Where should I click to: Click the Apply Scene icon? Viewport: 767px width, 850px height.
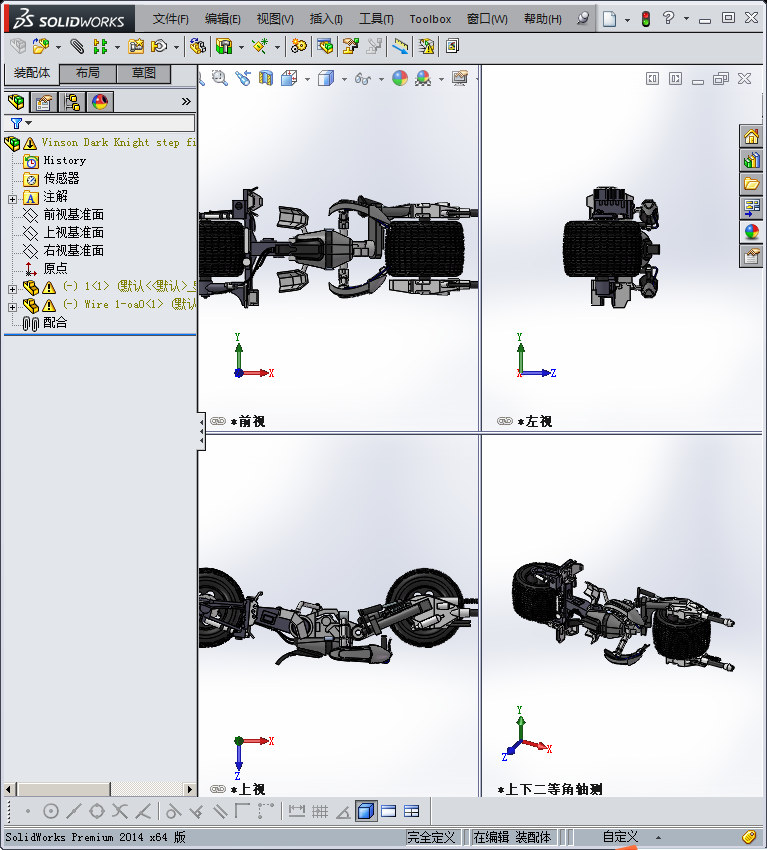click(x=423, y=79)
